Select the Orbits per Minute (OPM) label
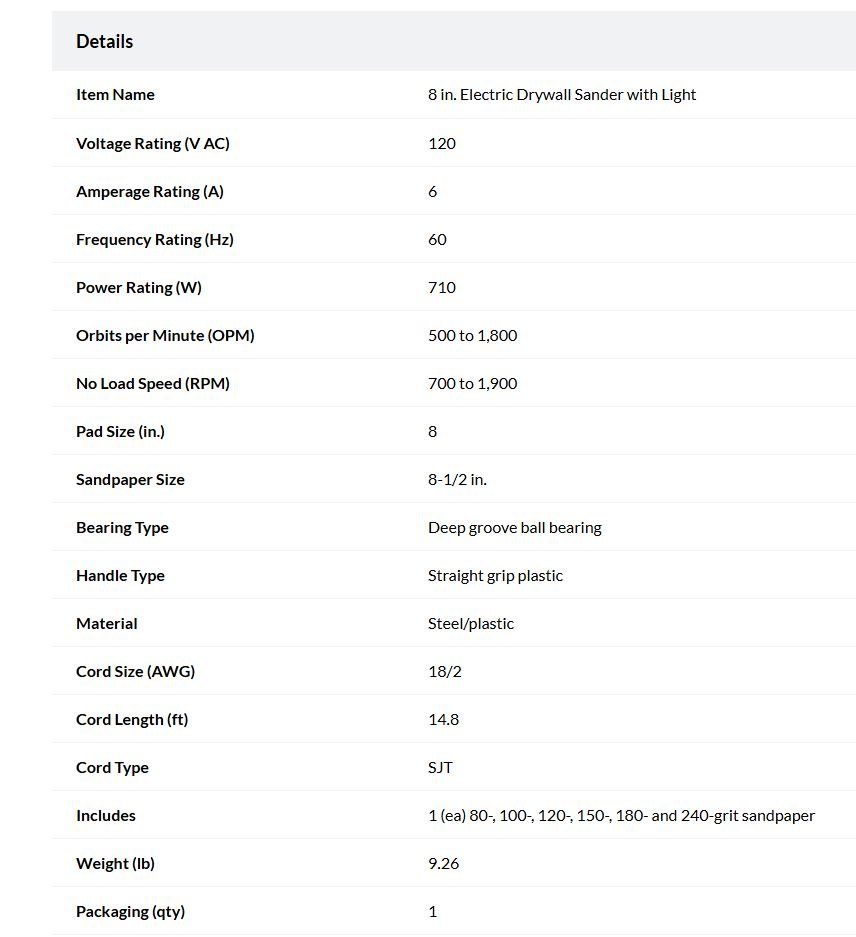Viewport: 856px width, 937px height. click(165, 335)
